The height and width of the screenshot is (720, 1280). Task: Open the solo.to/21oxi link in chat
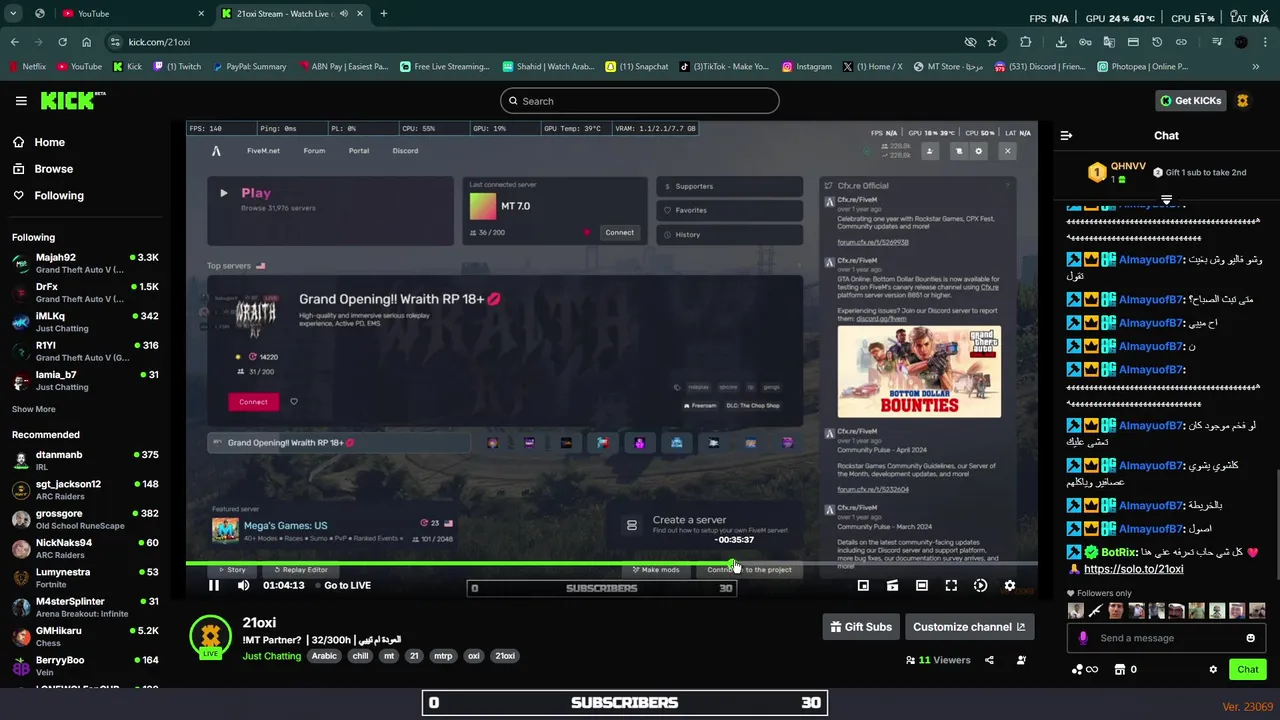1133,569
